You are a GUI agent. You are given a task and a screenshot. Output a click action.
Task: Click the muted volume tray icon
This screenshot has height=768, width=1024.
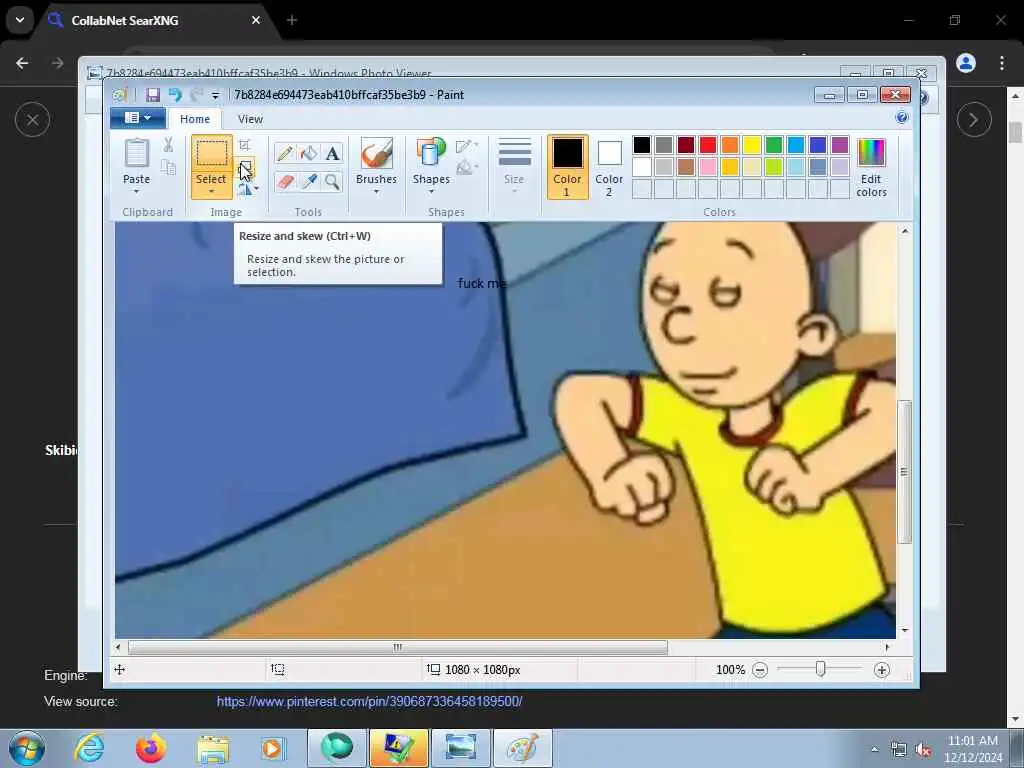click(x=923, y=750)
